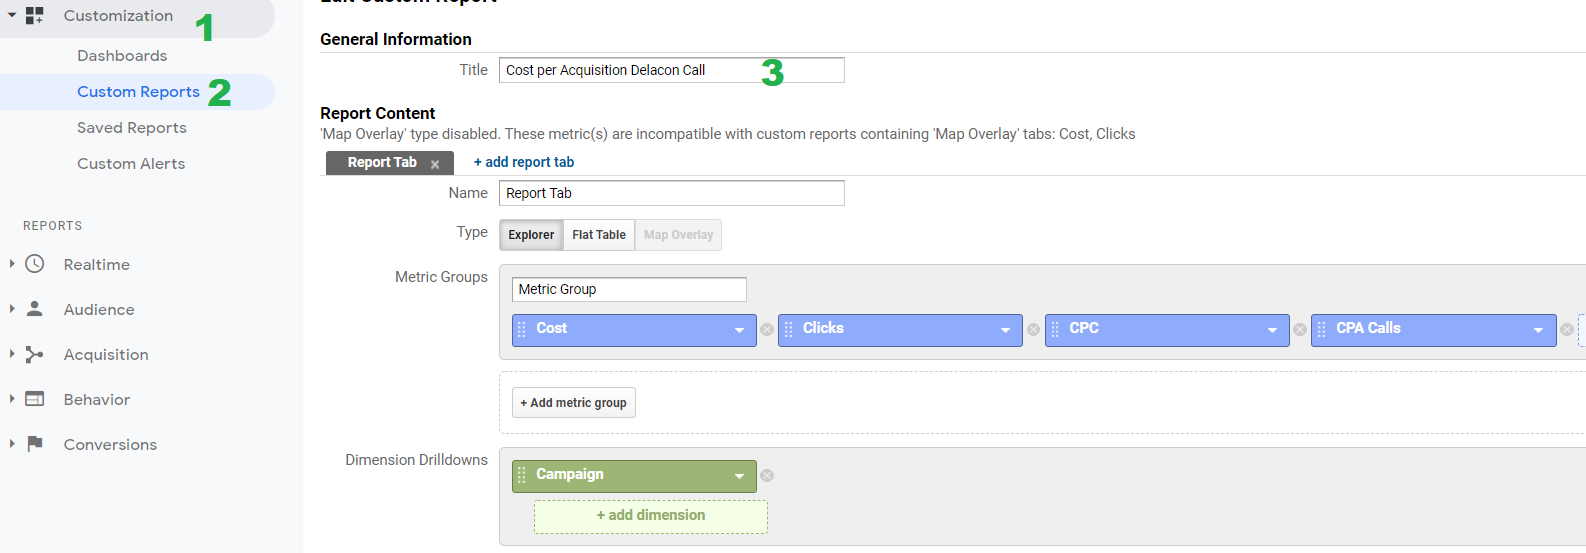Image resolution: width=1586 pixels, height=553 pixels.
Task: Click the Realtime label in sidebar
Action: (x=97, y=265)
